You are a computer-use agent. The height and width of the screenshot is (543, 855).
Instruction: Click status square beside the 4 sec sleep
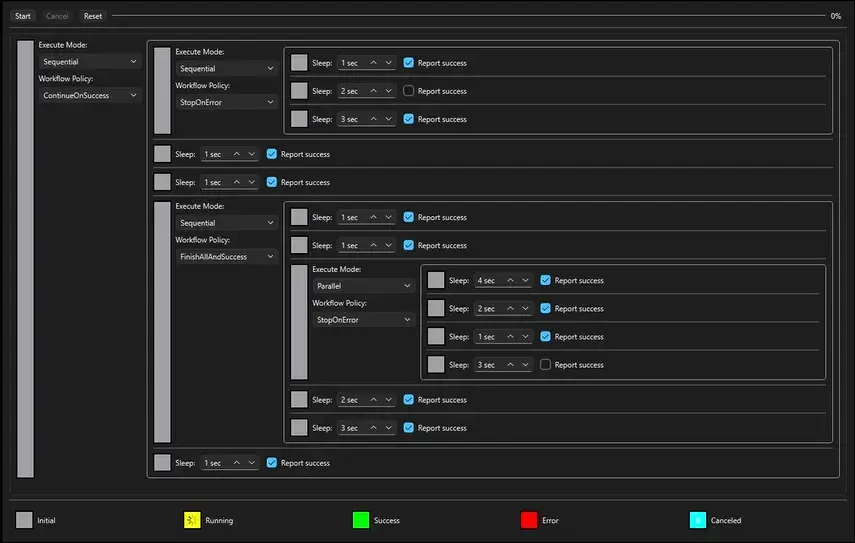436,280
